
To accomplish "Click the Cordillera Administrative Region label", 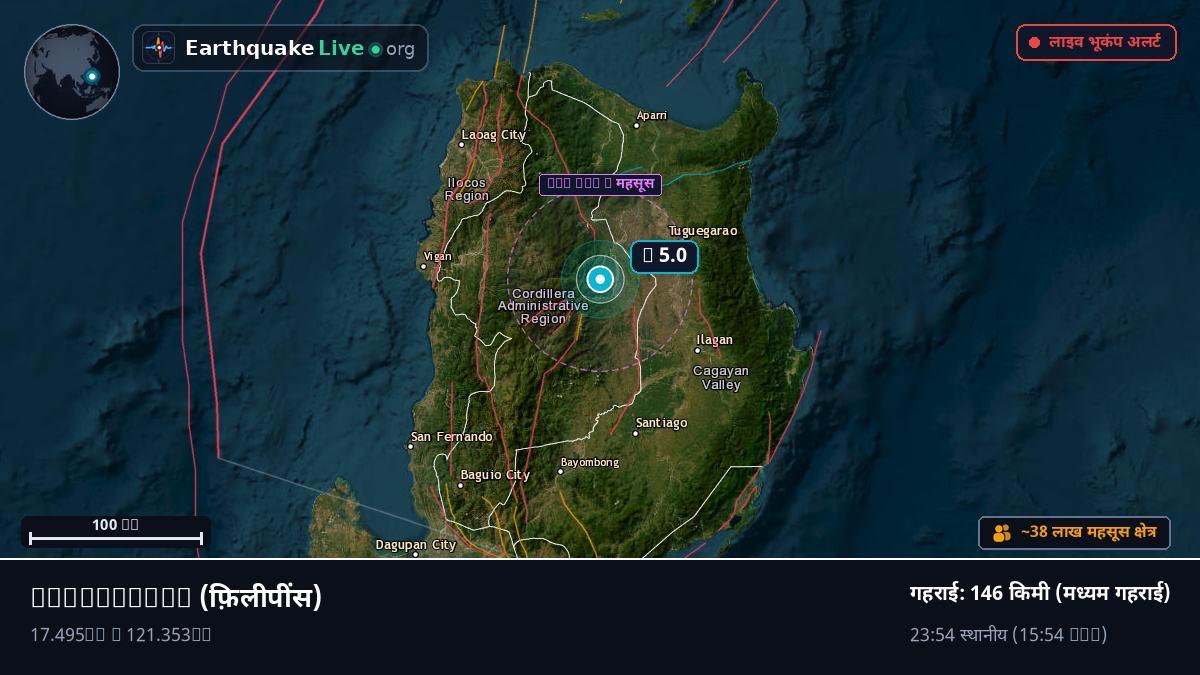I will click(x=543, y=306).
